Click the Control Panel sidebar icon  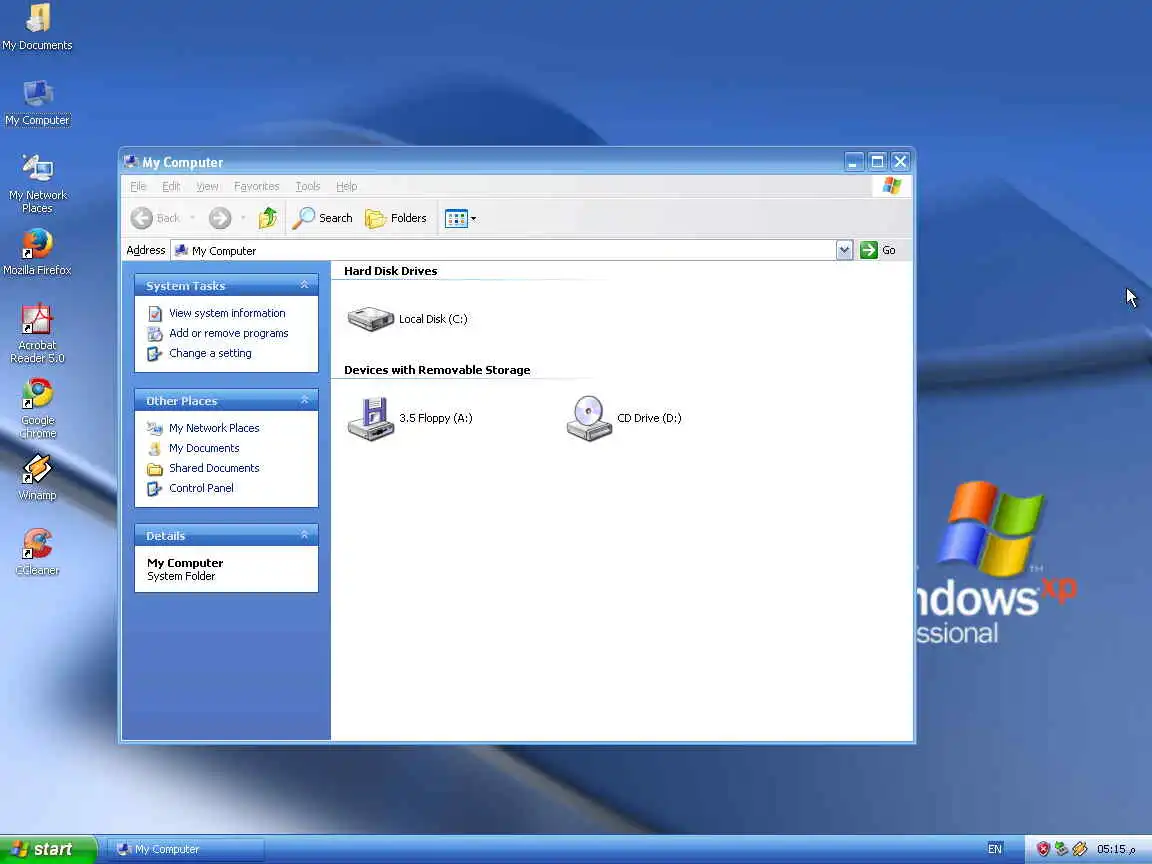click(155, 489)
